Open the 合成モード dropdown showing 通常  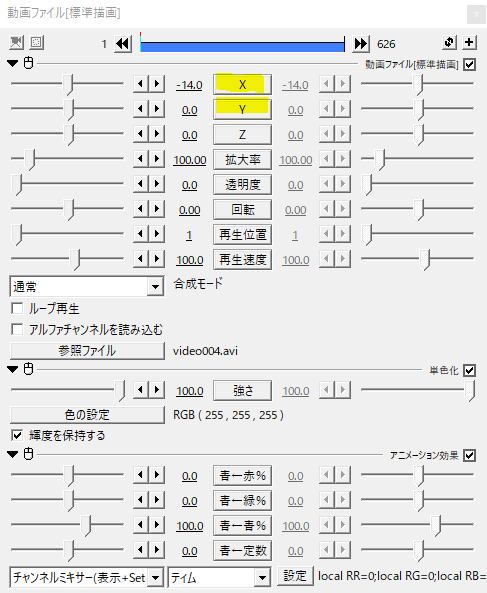coord(87,286)
